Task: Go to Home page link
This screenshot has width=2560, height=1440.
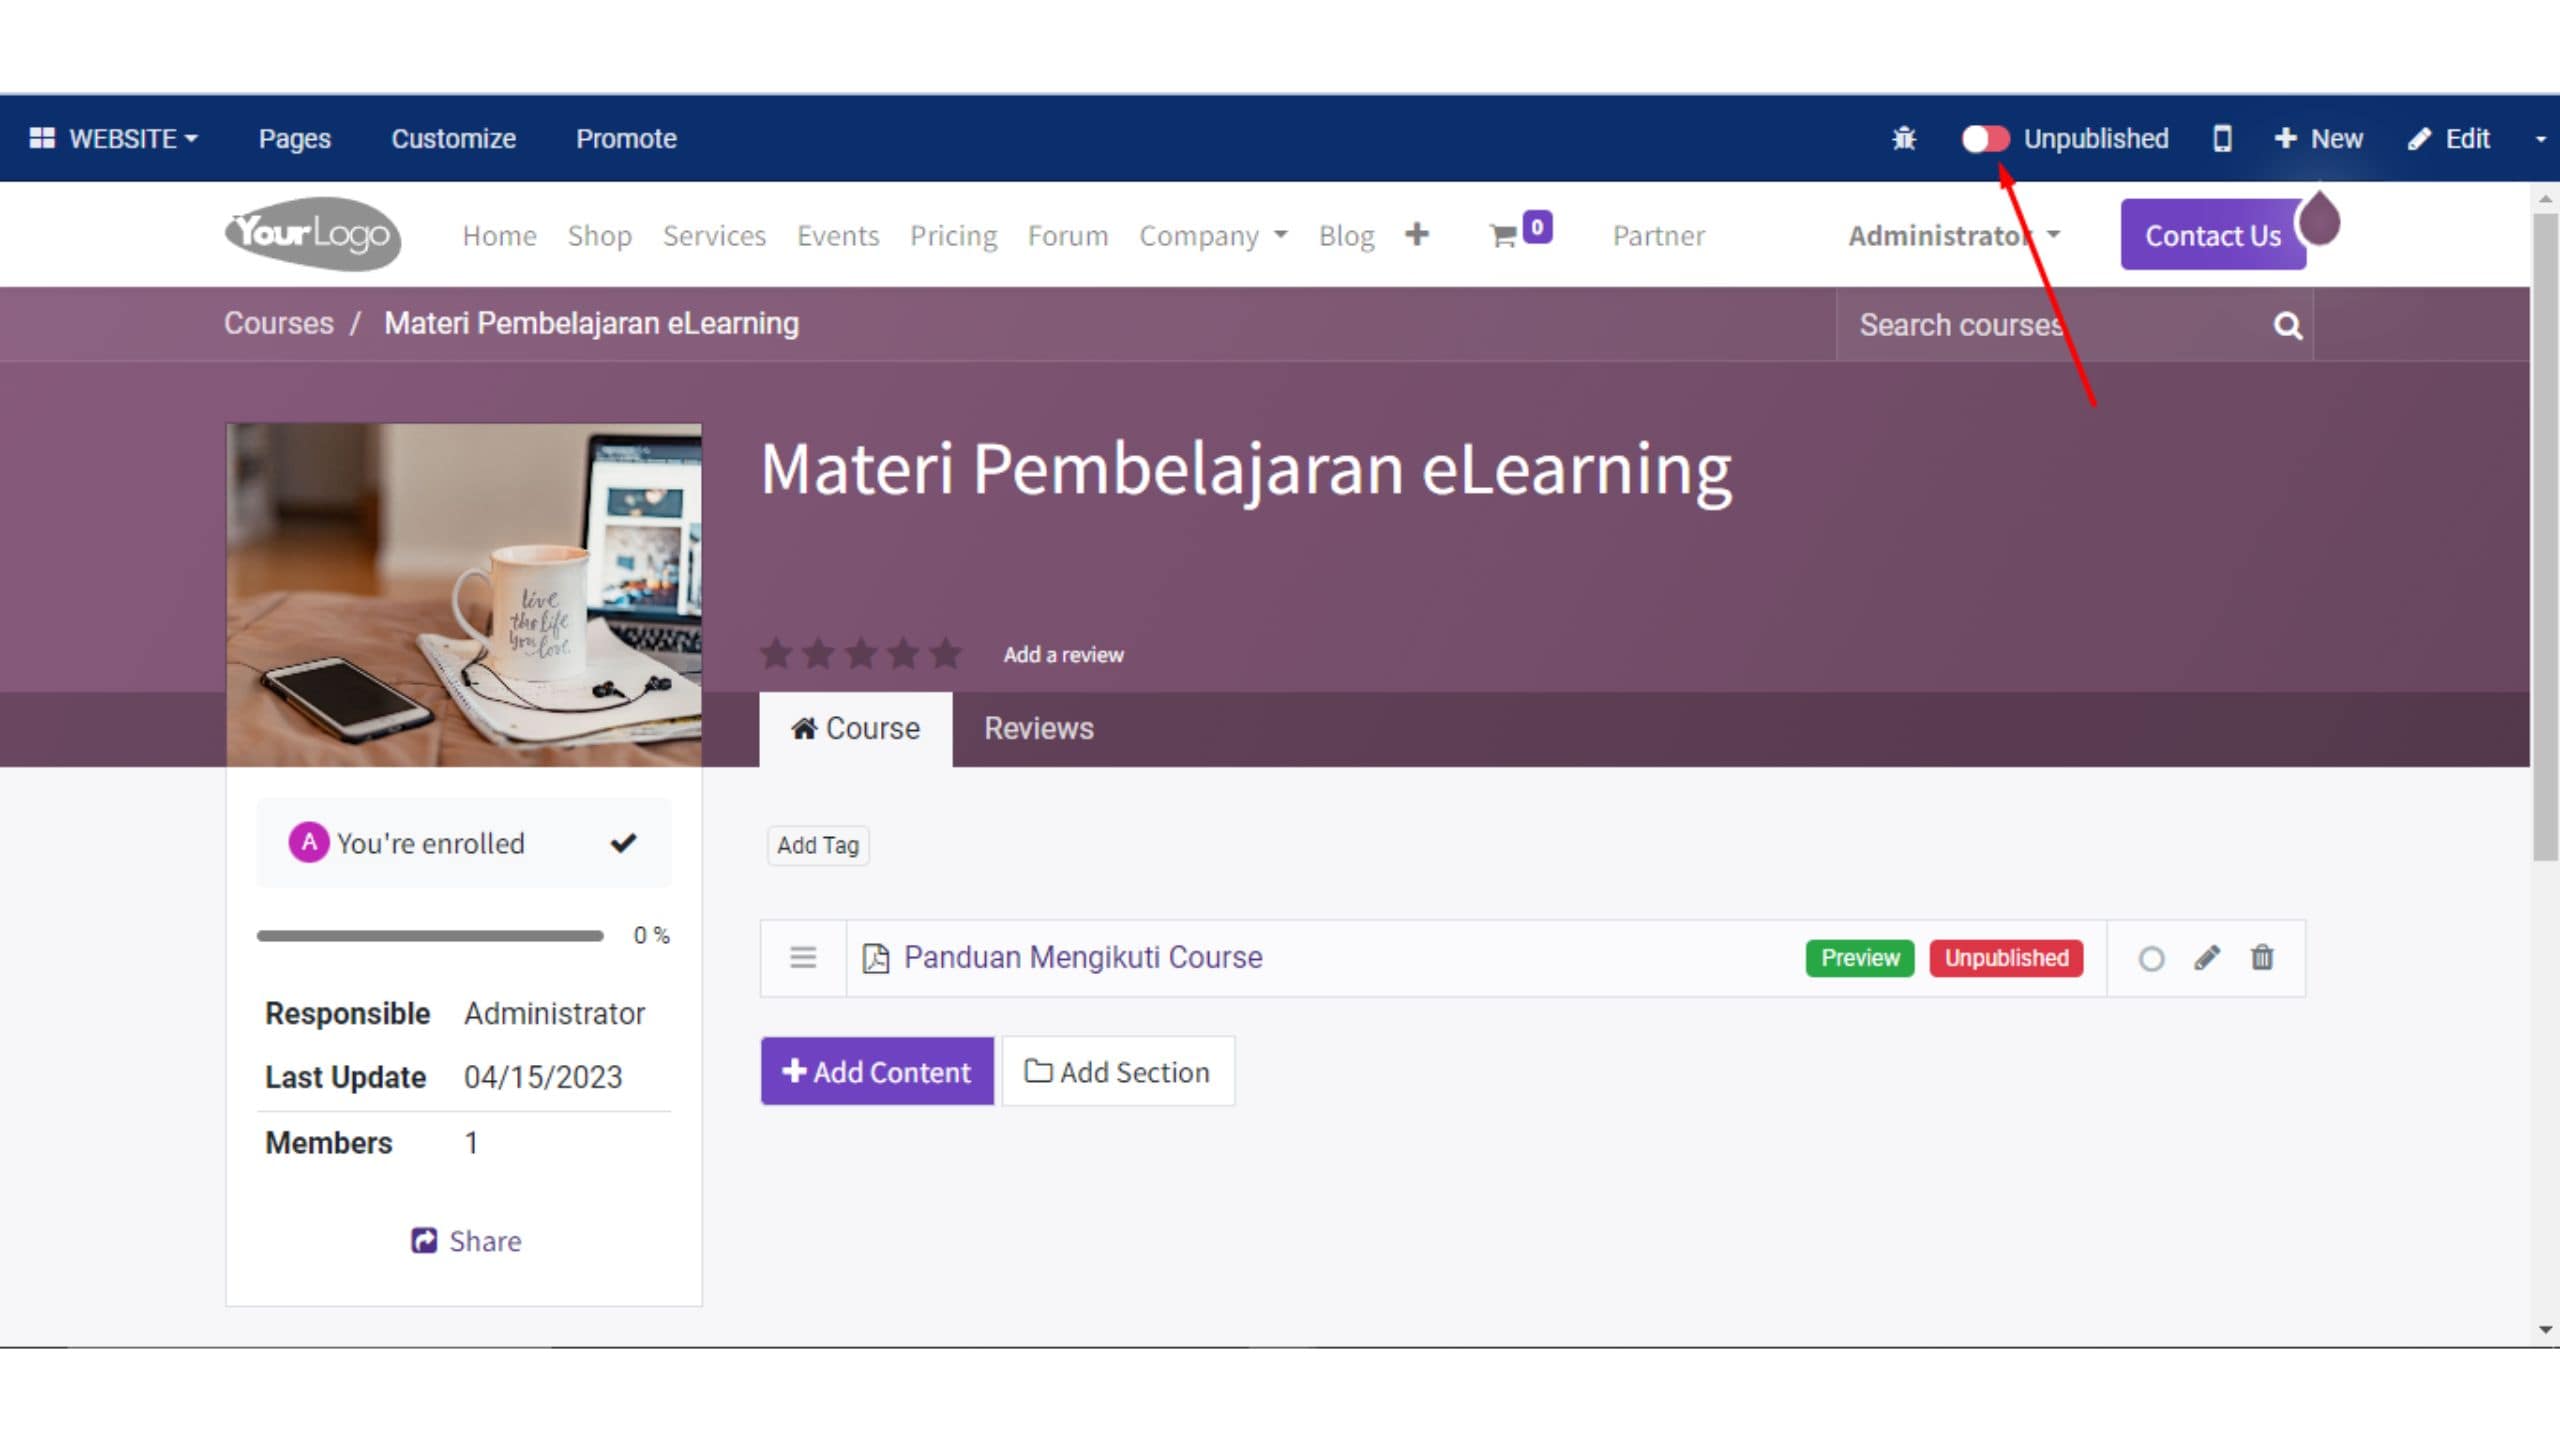Action: [499, 236]
